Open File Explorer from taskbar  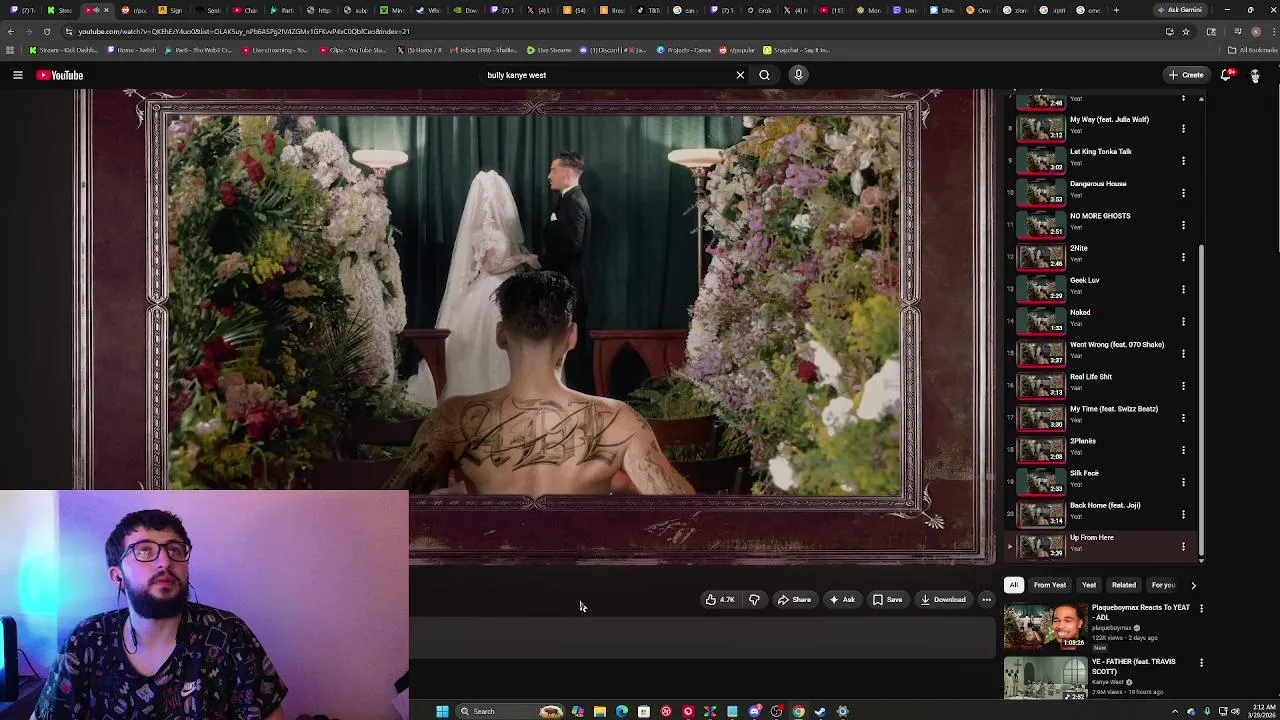point(599,711)
